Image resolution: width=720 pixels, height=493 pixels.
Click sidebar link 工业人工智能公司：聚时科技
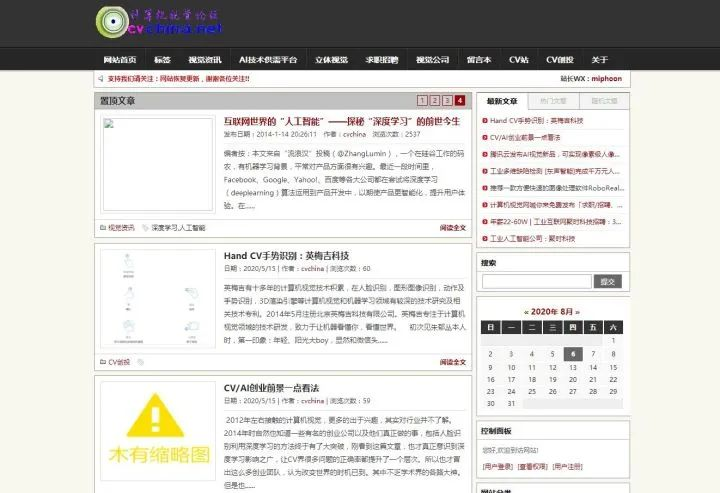tap(533, 239)
